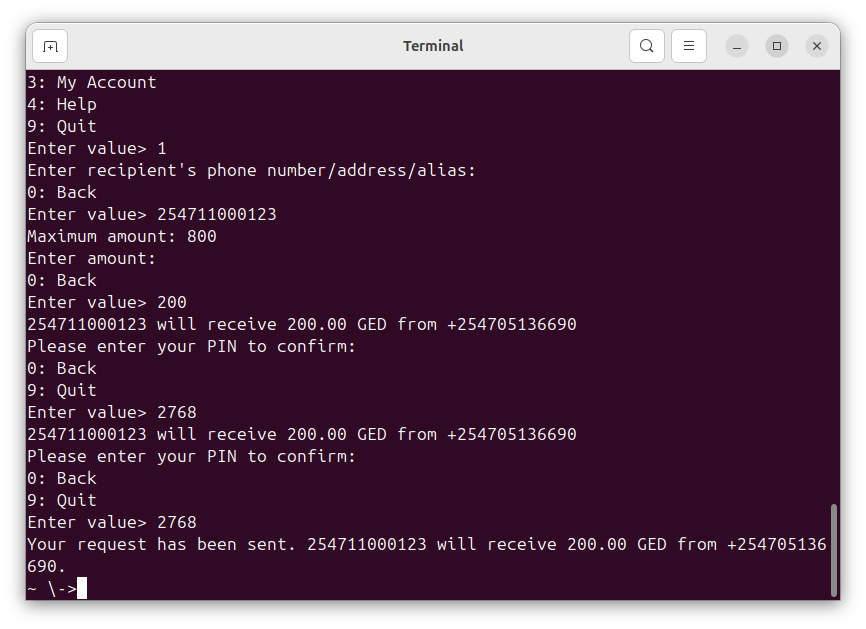Click the topmost "9: Quit" line
The image size is (866, 629).
(62, 126)
